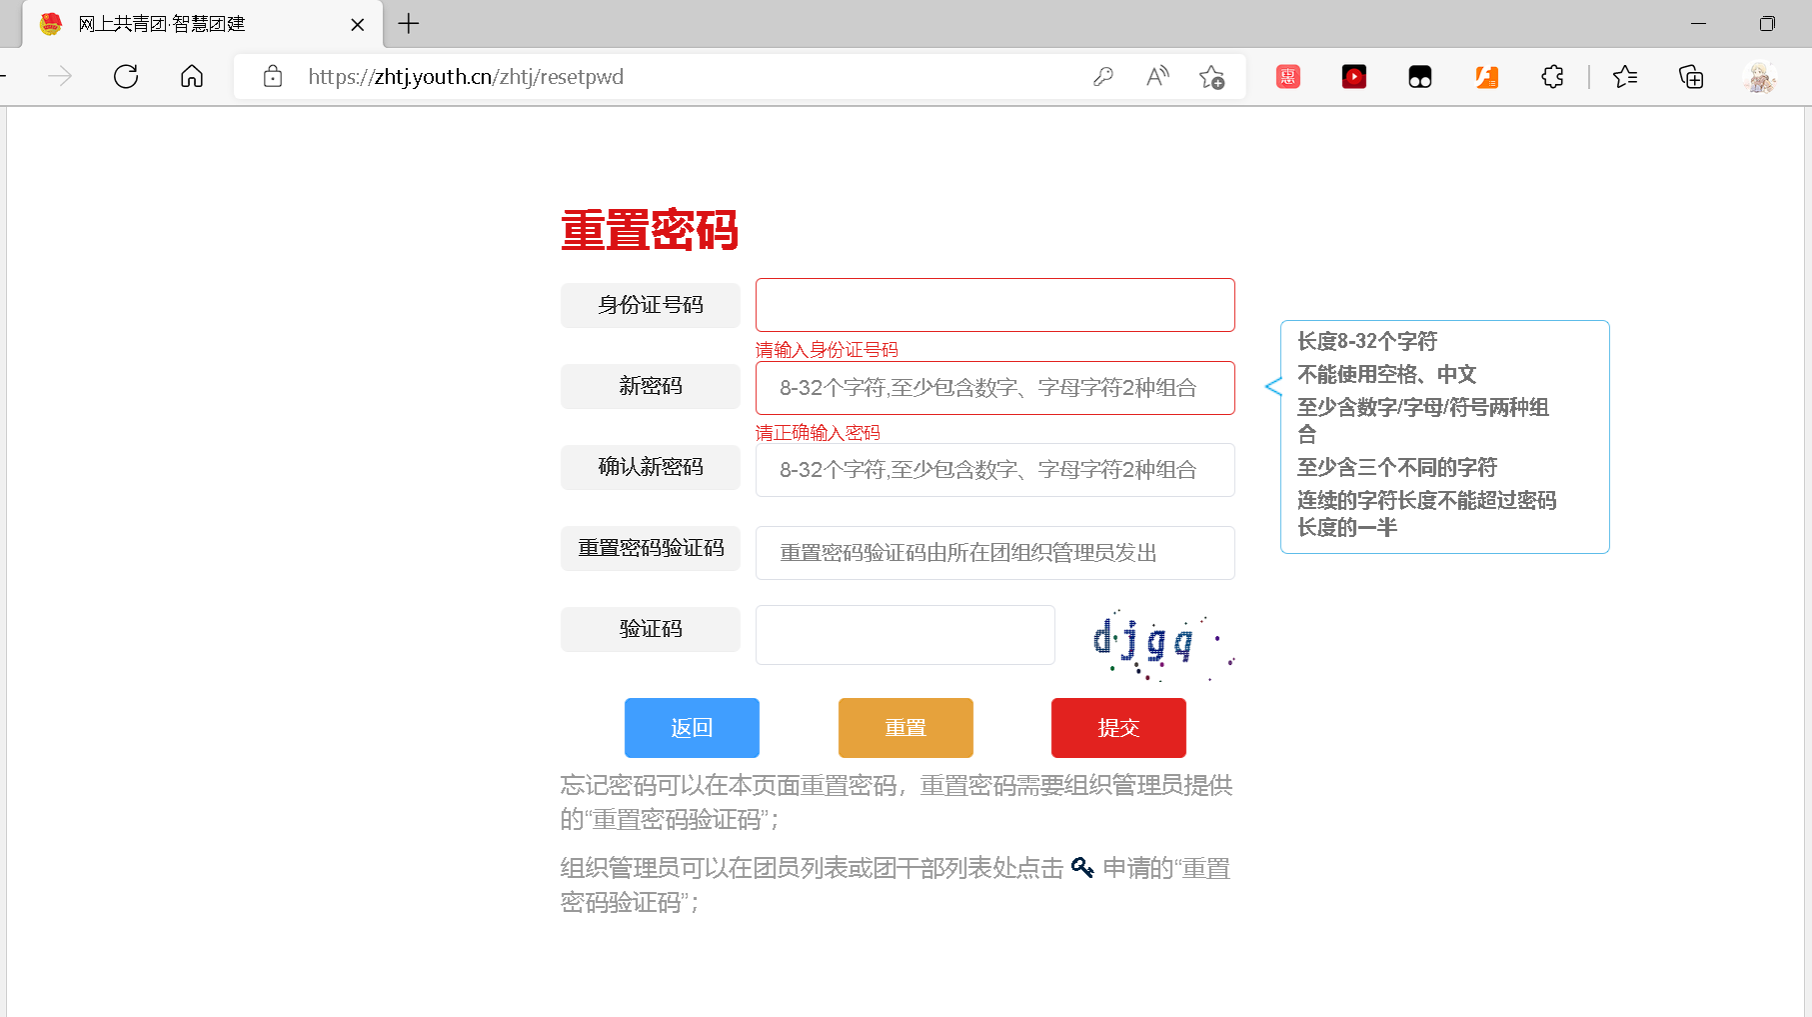
Task: View site information lock icon
Action: click(x=273, y=77)
